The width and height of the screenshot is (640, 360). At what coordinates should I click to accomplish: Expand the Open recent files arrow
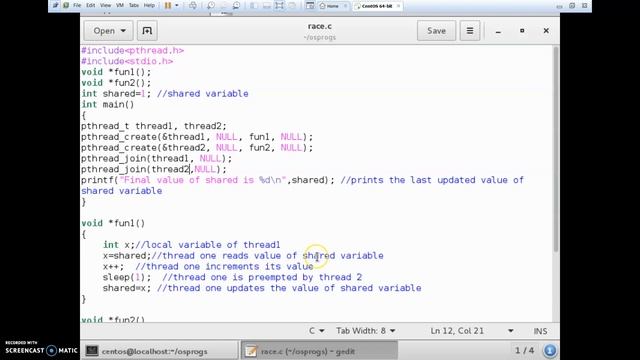(123, 31)
